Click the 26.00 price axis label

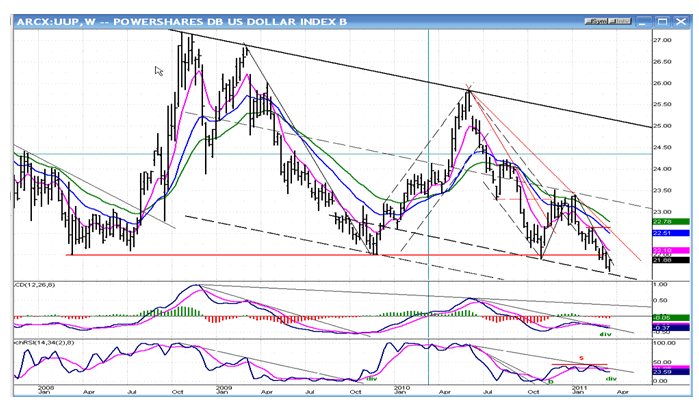(662, 83)
